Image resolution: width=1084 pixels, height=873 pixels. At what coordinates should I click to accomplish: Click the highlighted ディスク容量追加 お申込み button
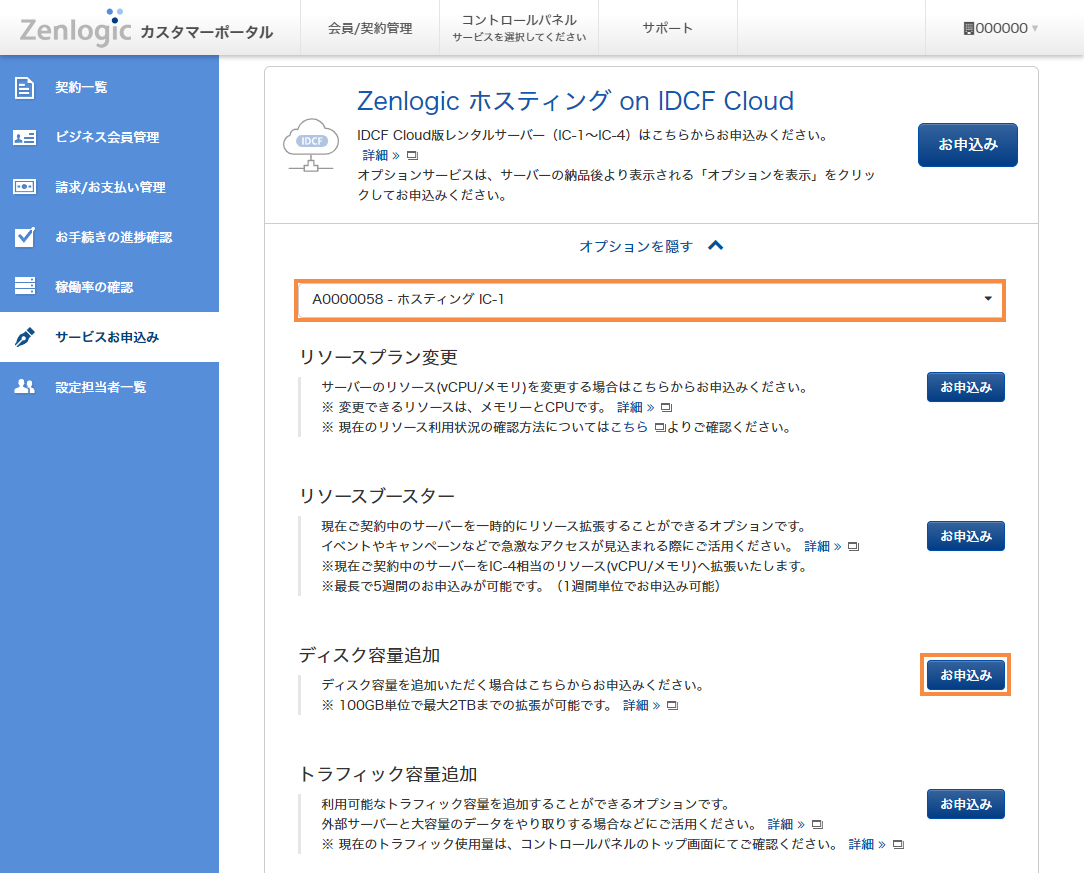click(x=965, y=675)
